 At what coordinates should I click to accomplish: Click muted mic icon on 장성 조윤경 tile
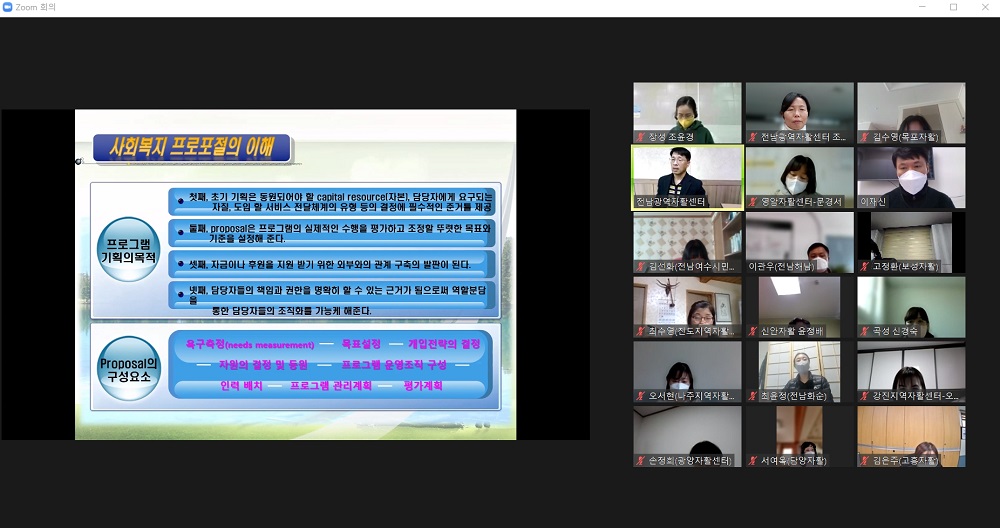[641, 137]
